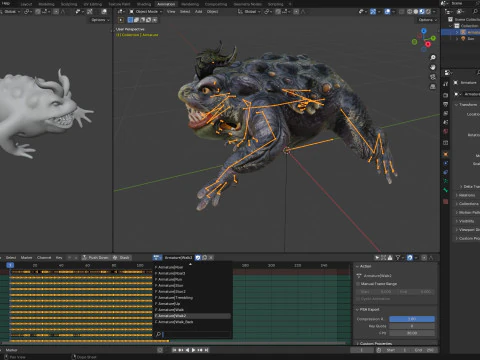Collapse Transform panel
The width and height of the screenshot is (480, 360).
(457, 105)
